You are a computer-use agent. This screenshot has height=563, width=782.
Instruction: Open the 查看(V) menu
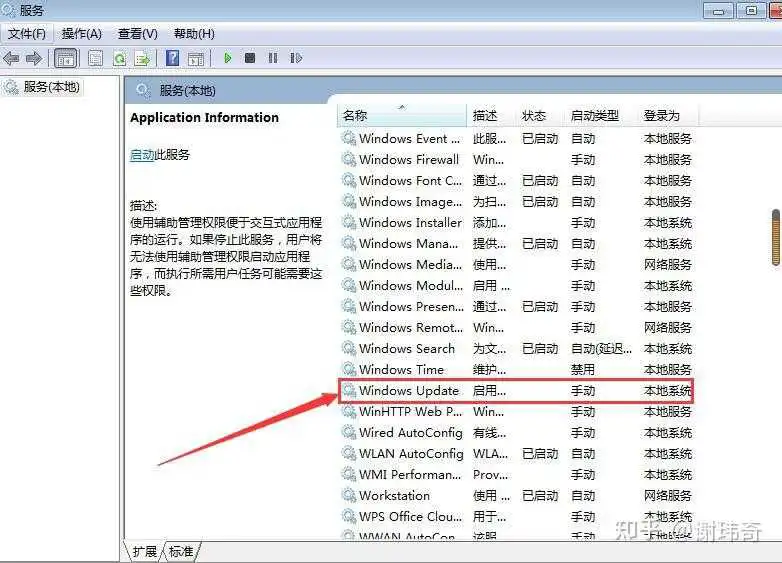[138, 33]
